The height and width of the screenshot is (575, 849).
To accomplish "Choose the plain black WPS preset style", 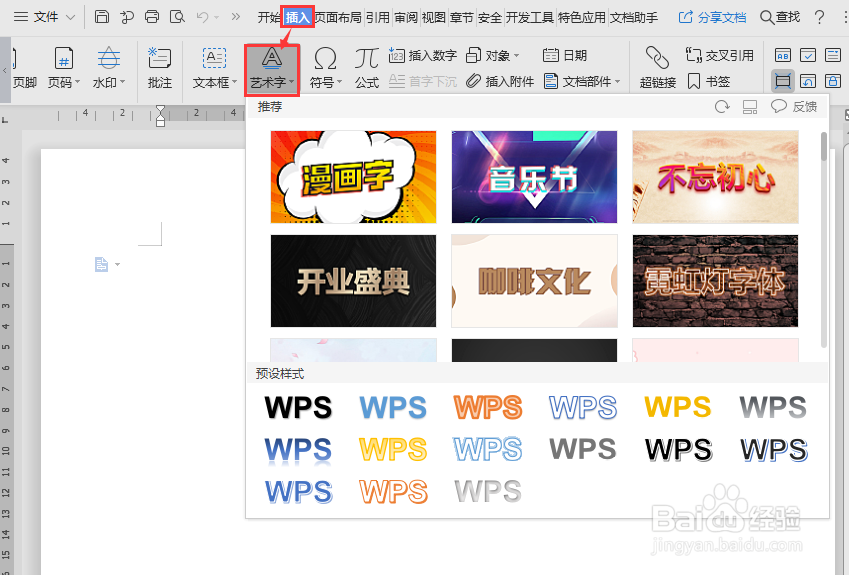I will coord(298,407).
